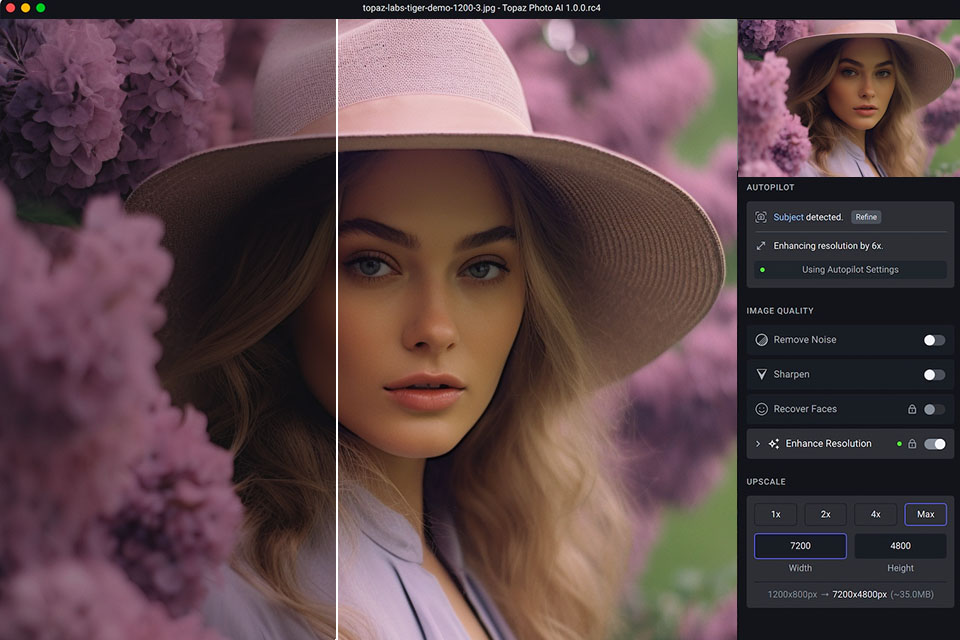
Task: Click the yellow macOS minimize window button
Action: (26, 8)
